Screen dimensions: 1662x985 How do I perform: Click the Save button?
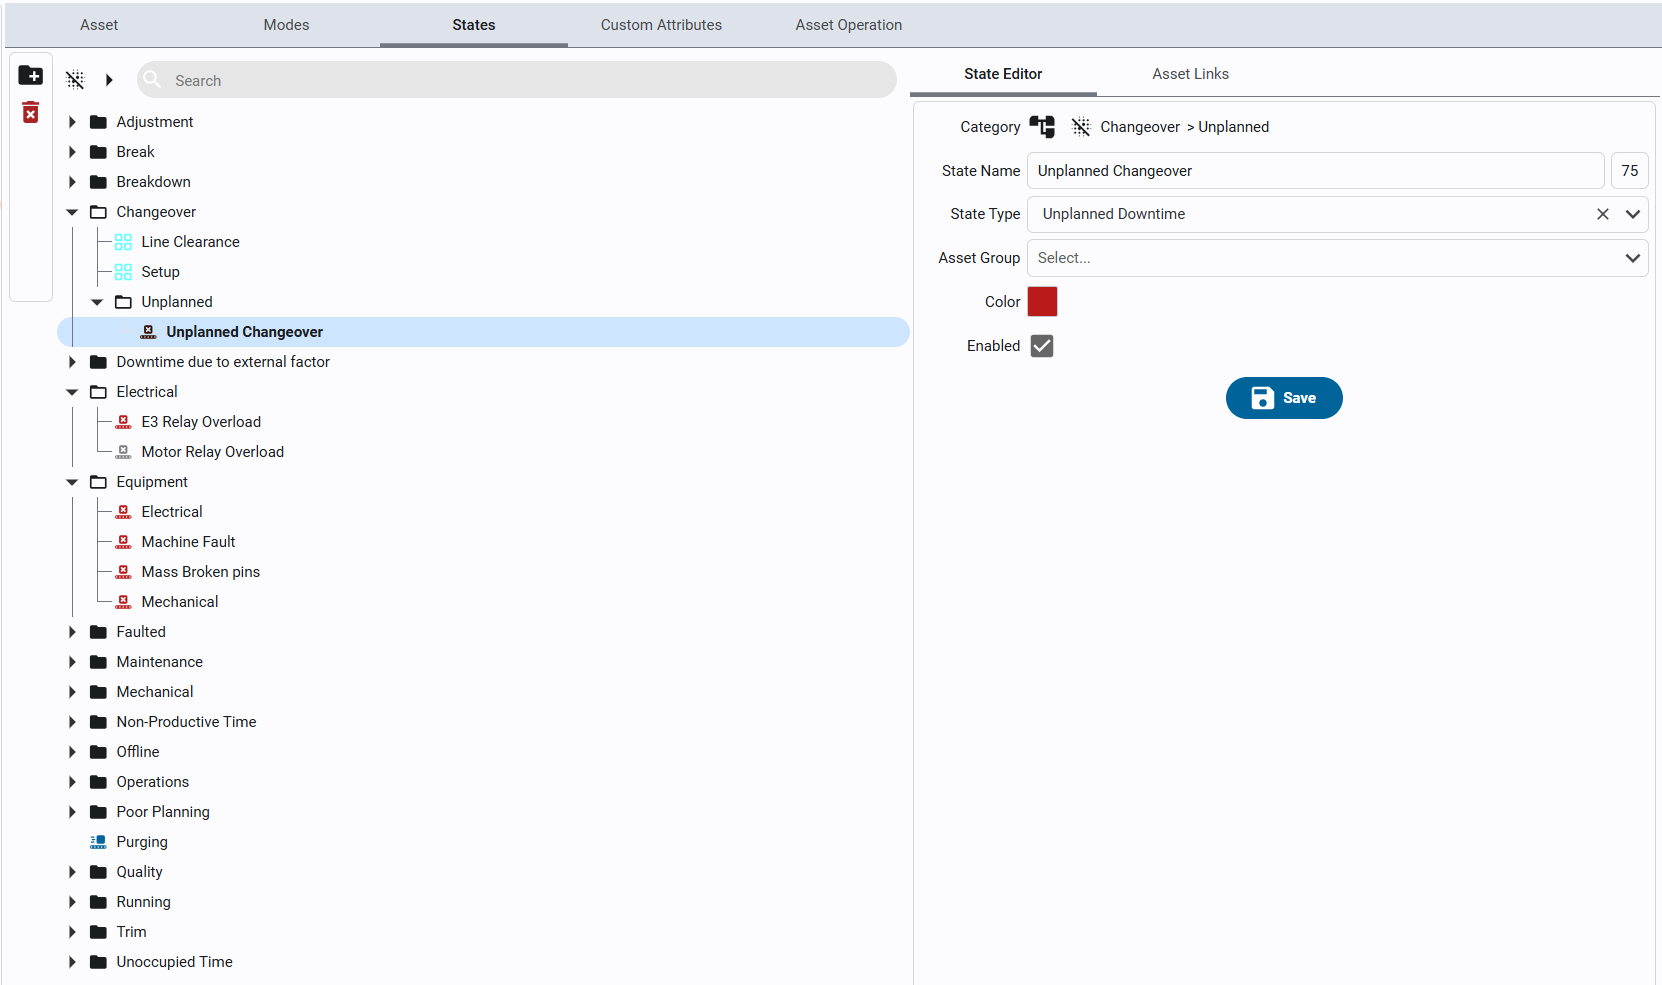click(1284, 398)
